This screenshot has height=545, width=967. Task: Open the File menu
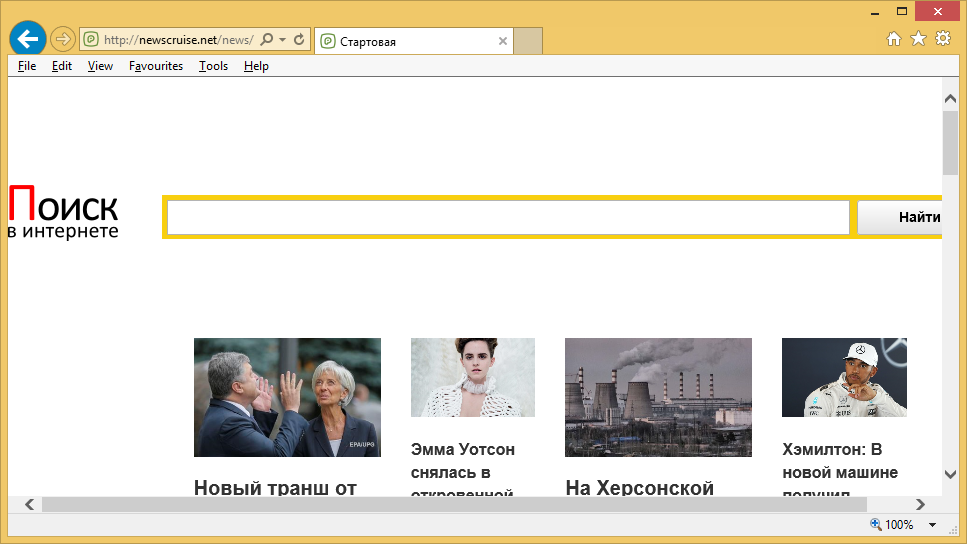(x=27, y=66)
